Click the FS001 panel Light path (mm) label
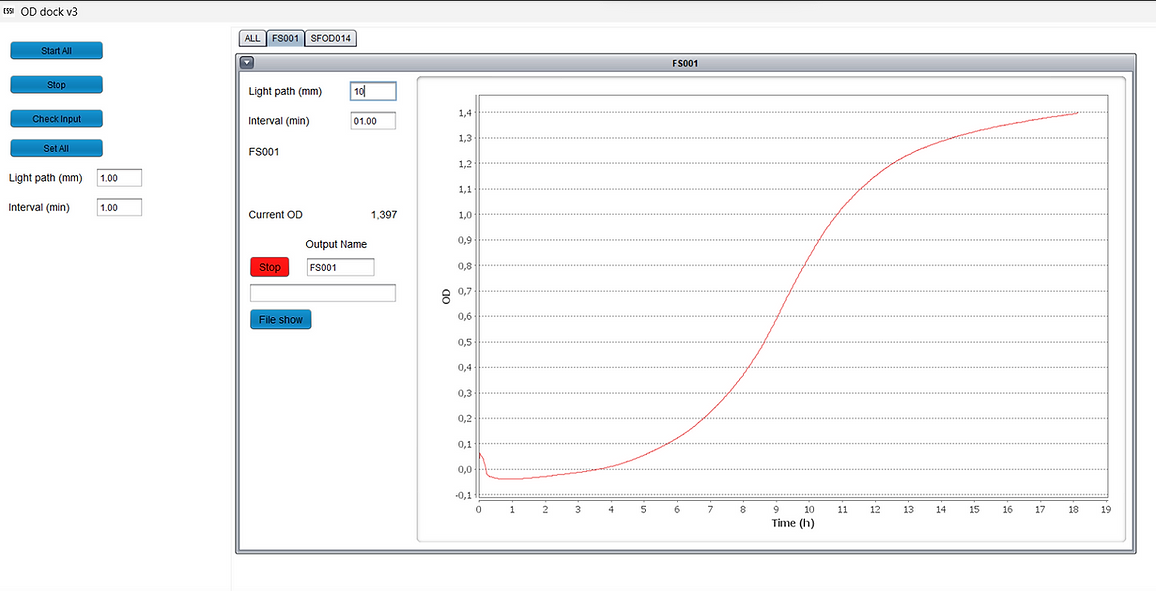 (285, 91)
